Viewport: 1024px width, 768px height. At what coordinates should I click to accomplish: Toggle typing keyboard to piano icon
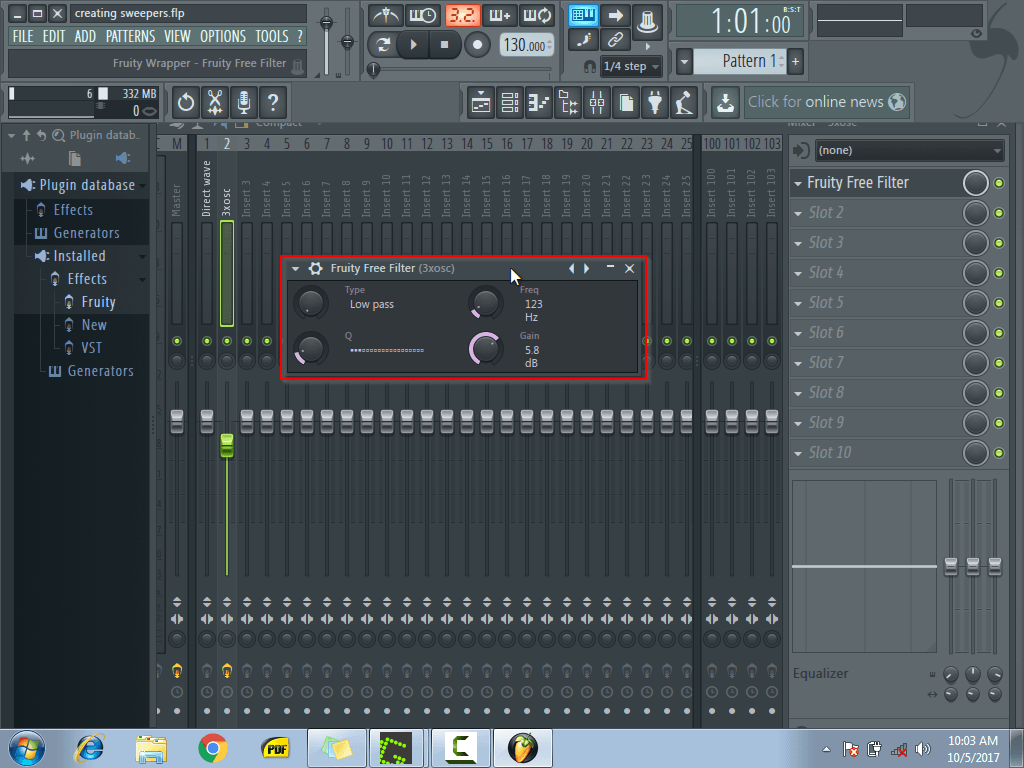(x=583, y=15)
